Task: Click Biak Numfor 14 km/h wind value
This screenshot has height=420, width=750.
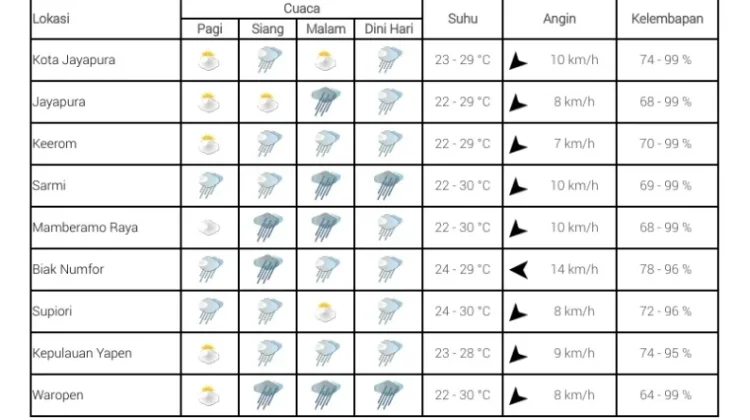Action: [574, 270]
